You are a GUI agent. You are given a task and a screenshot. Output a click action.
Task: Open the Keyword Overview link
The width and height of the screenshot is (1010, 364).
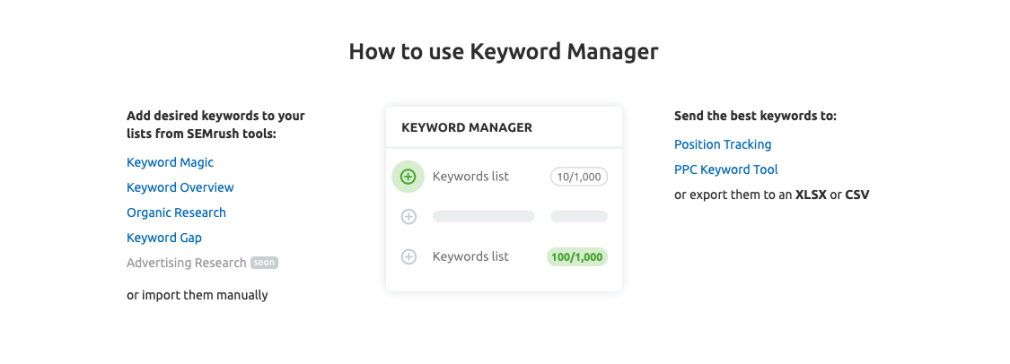pyautogui.click(x=180, y=187)
